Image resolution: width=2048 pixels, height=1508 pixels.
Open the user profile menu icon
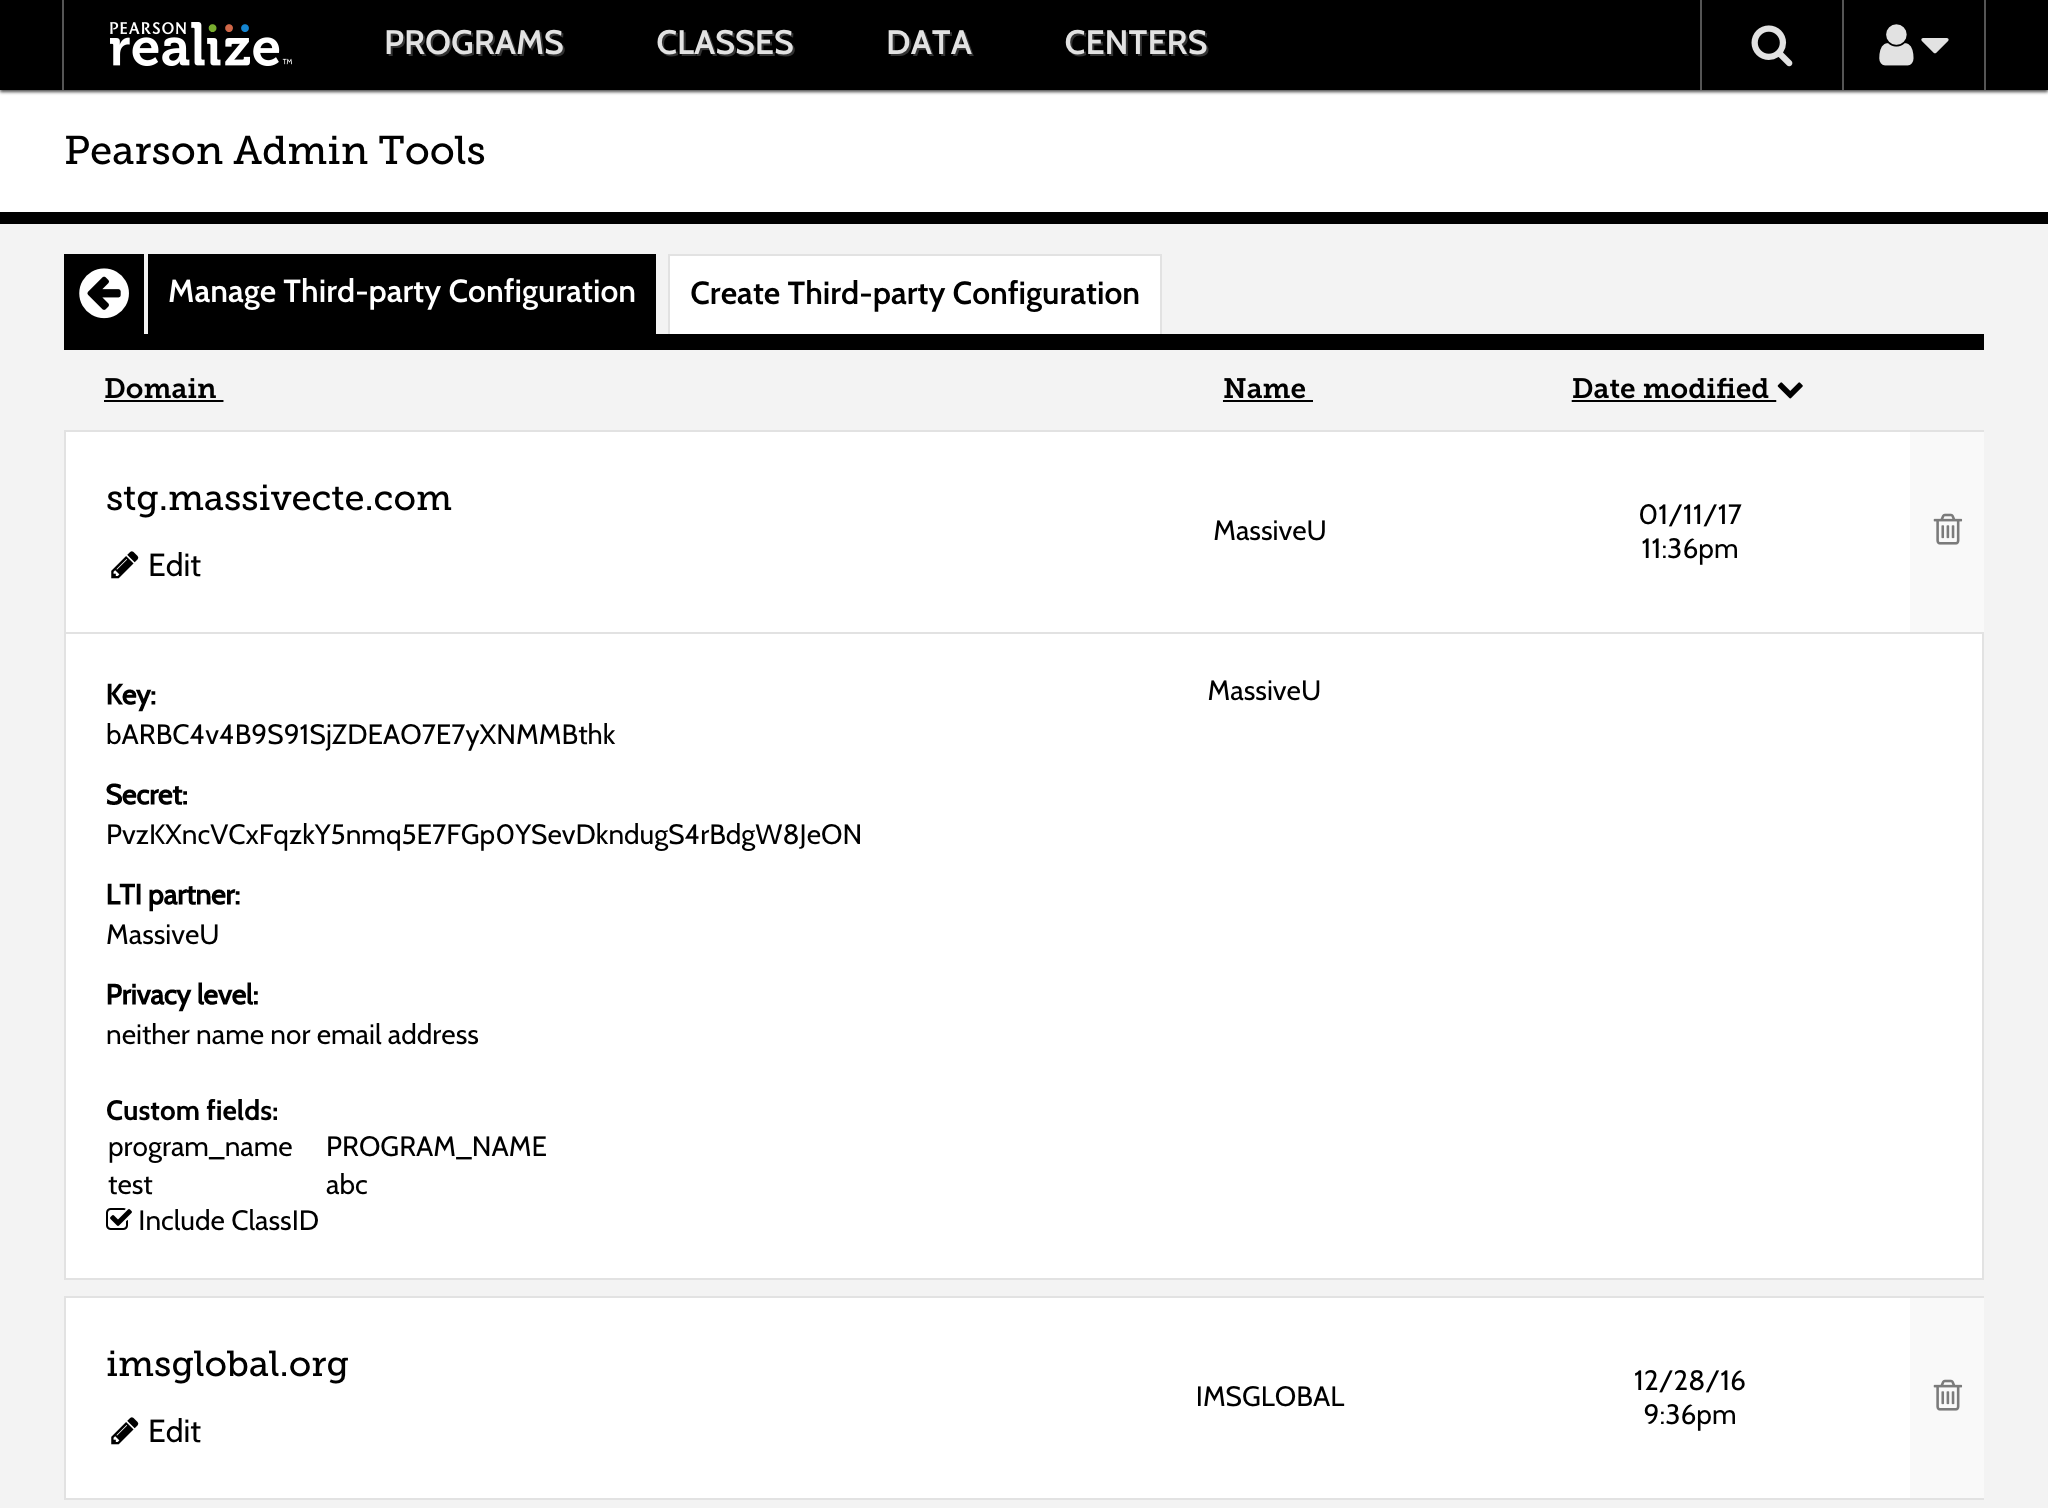(x=1912, y=45)
